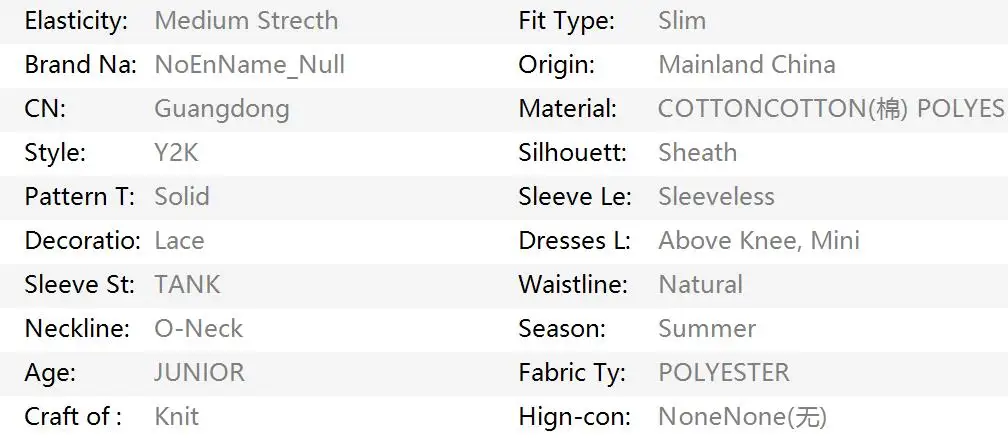The height and width of the screenshot is (440, 1008).
Task: Click the Elasticity label
Action: (76, 21)
